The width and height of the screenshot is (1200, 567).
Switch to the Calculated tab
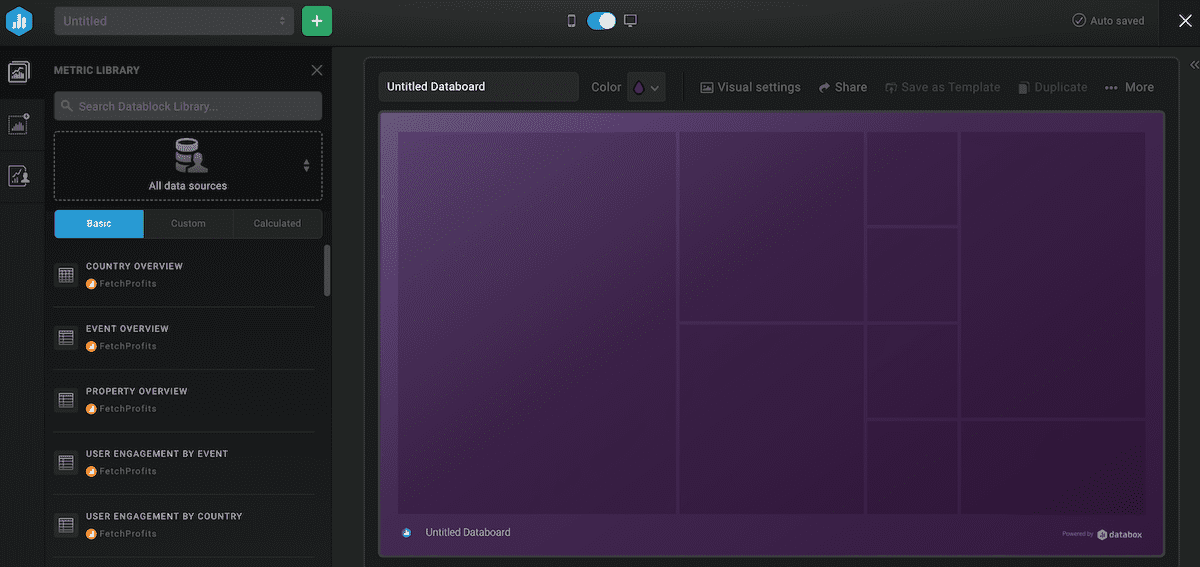tap(277, 224)
